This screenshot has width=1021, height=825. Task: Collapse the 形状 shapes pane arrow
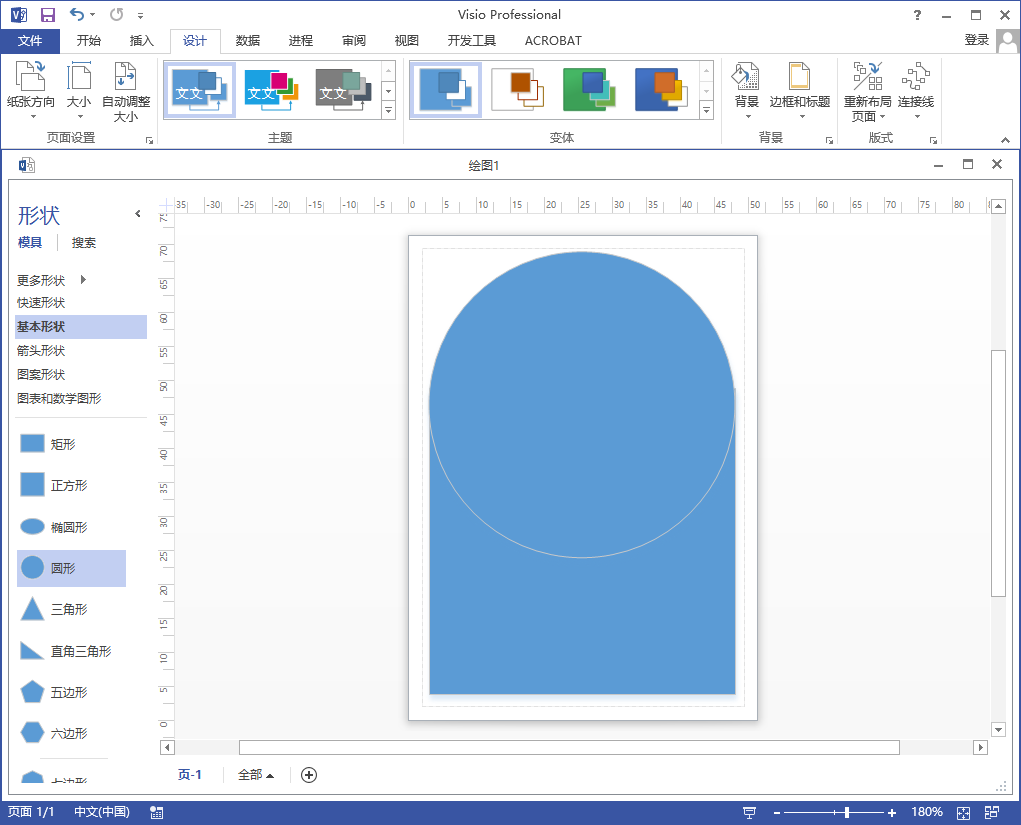[x=137, y=214]
